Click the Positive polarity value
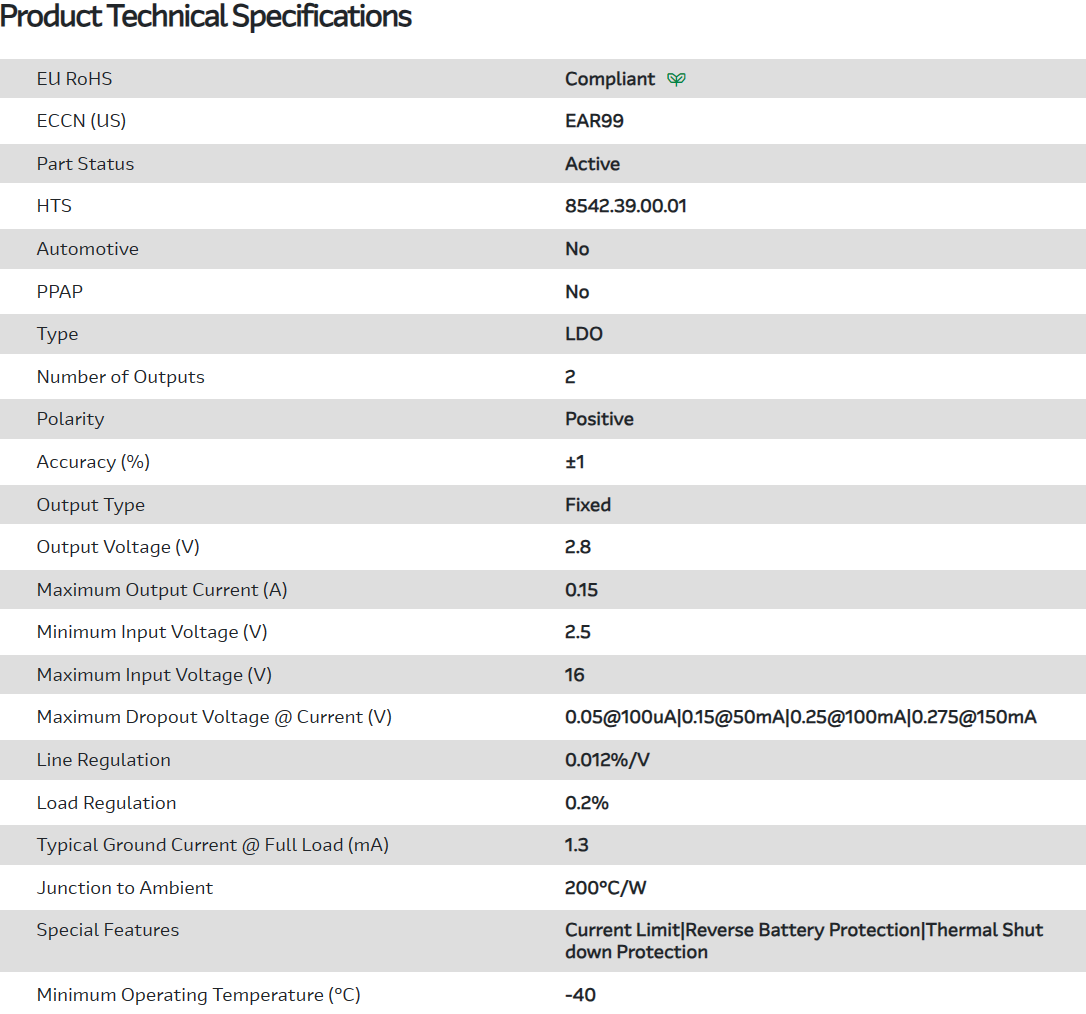The width and height of the screenshot is (1086, 1014). [x=599, y=419]
